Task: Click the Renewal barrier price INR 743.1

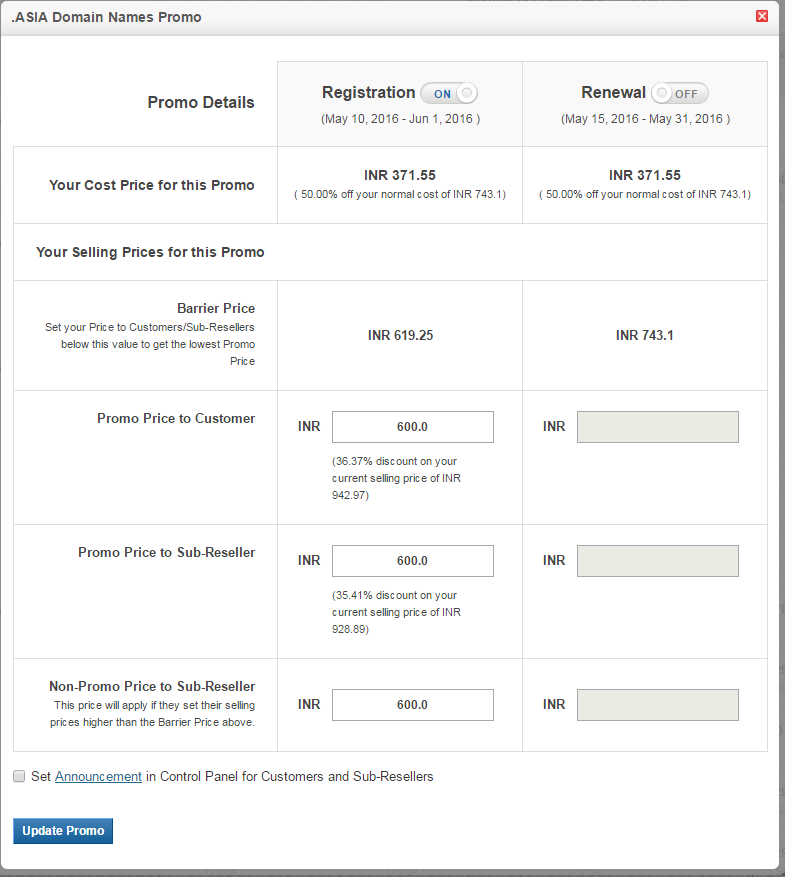Action: pyautogui.click(x=645, y=336)
